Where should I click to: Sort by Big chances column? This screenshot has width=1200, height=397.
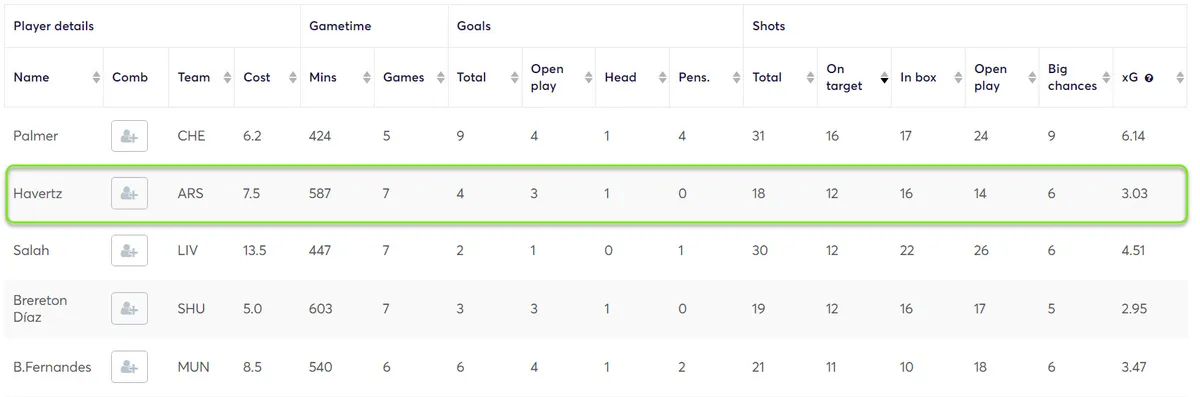(x=1076, y=78)
